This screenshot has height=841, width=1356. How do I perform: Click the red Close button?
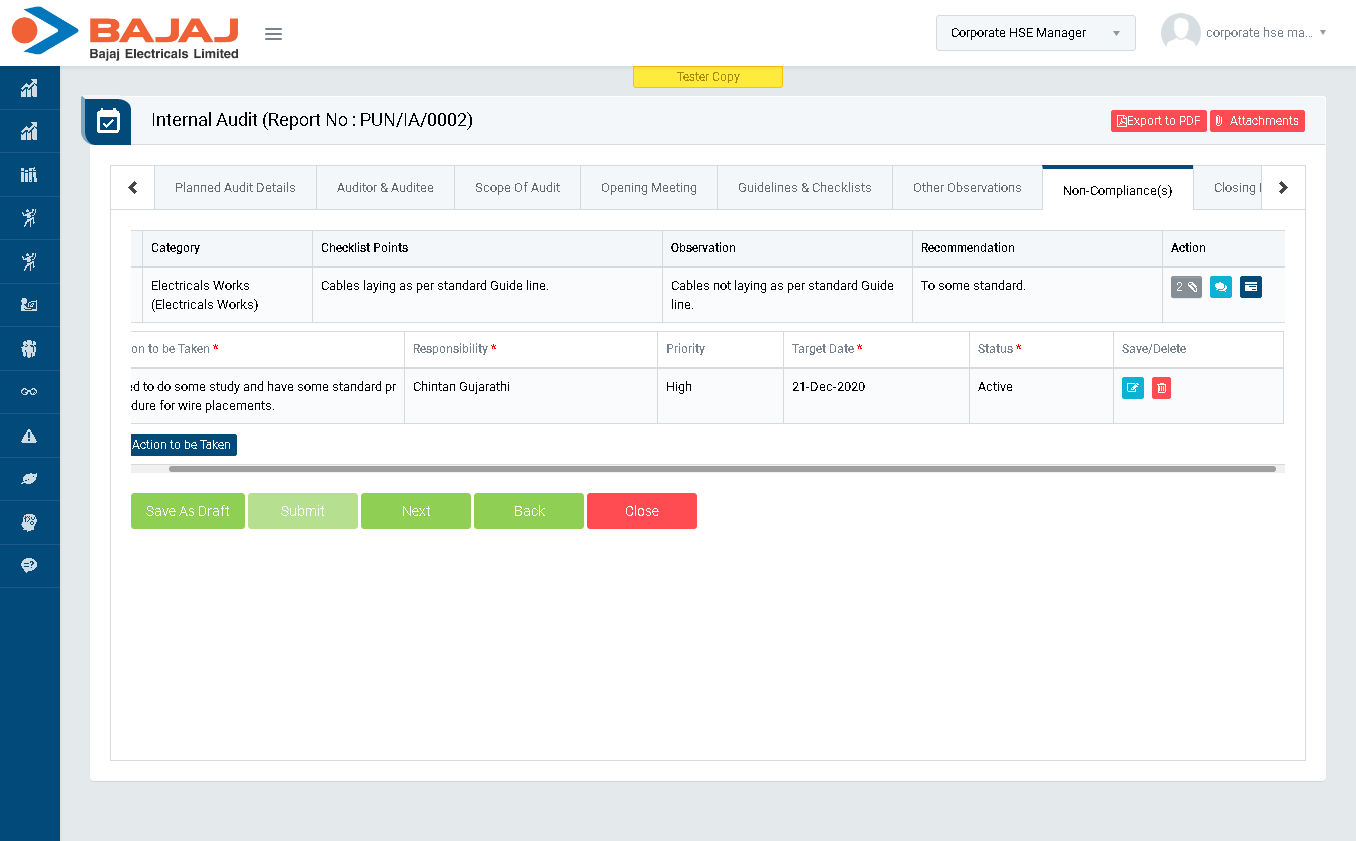[x=641, y=511]
